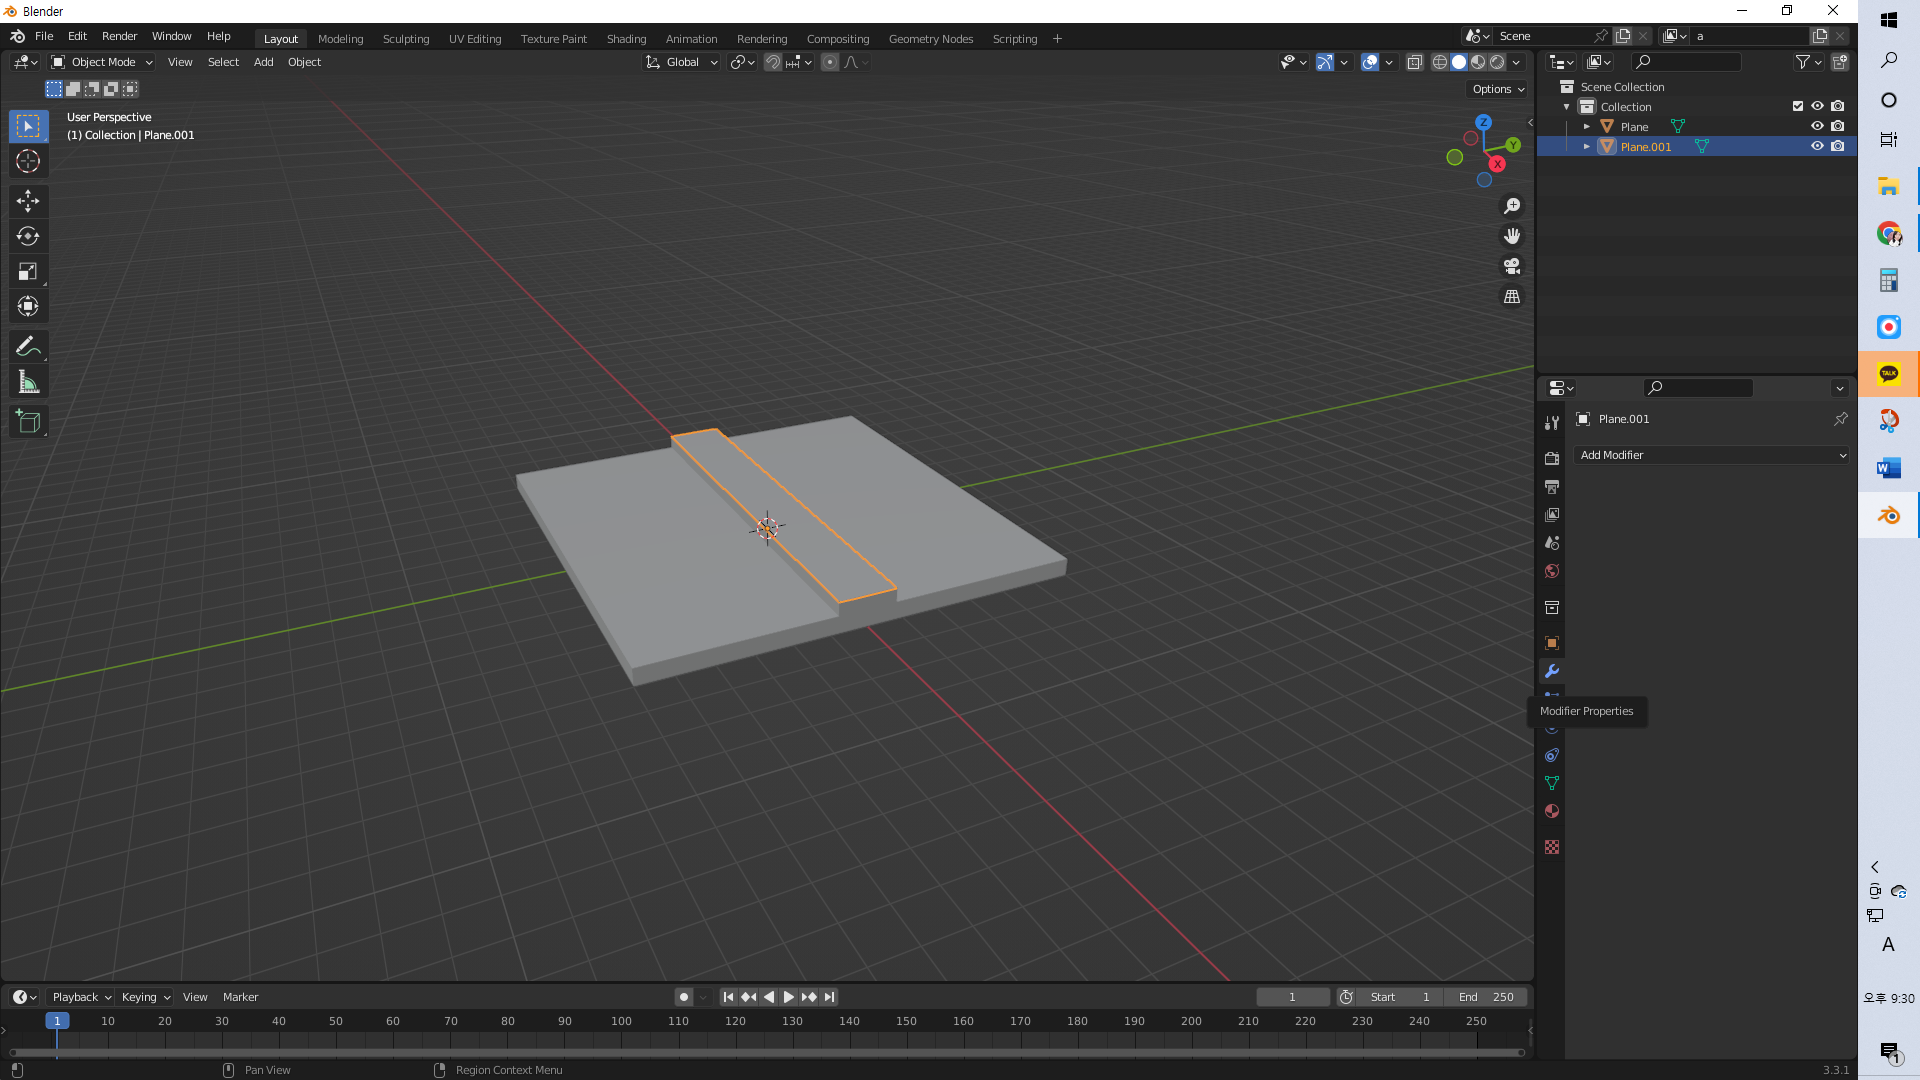
Task: Click the Options button in viewport
Action: coord(1498,89)
